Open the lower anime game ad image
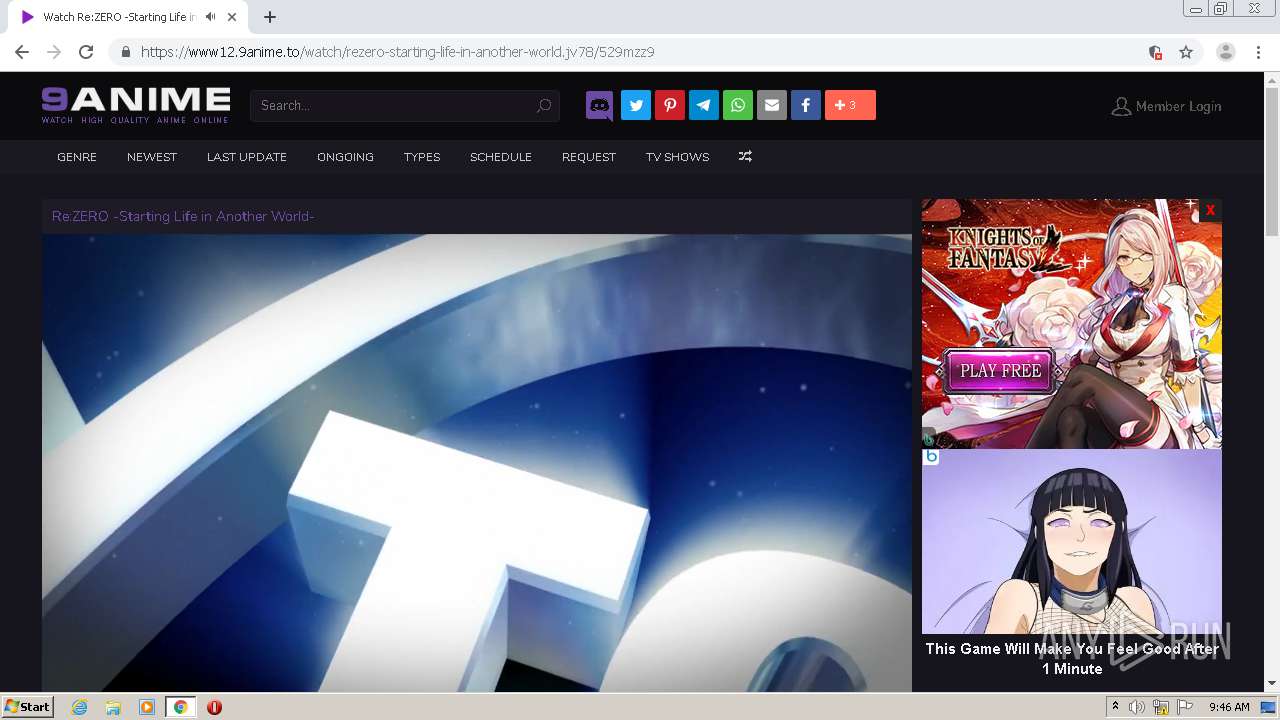This screenshot has width=1280, height=720. tap(1072, 541)
